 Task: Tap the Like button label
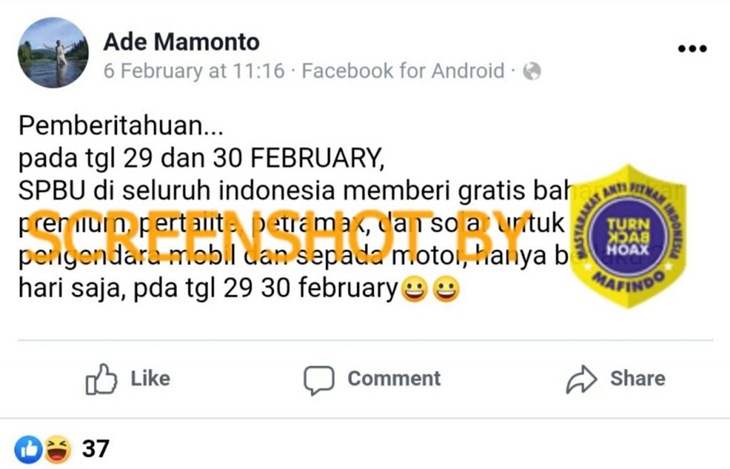pyautogui.click(x=150, y=378)
